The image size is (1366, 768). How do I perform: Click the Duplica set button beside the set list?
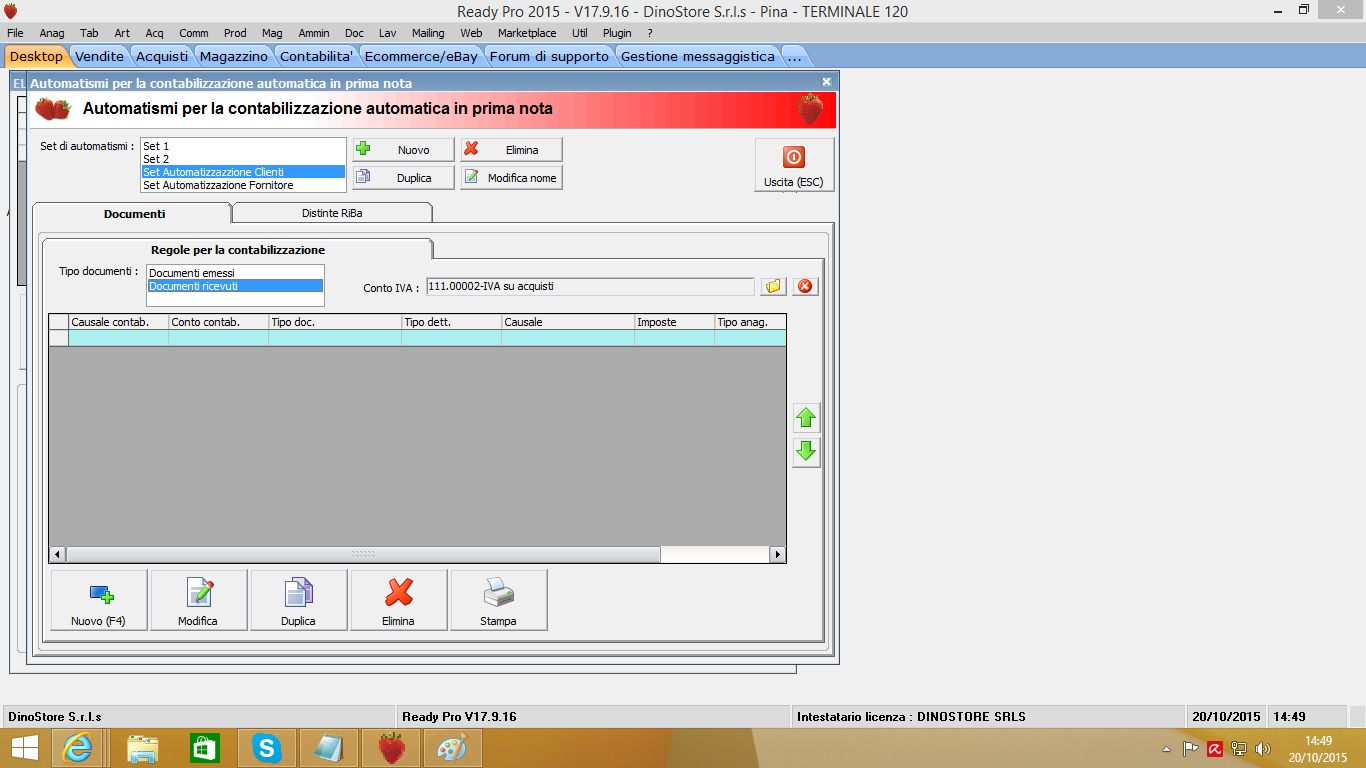click(x=403, y=178)
